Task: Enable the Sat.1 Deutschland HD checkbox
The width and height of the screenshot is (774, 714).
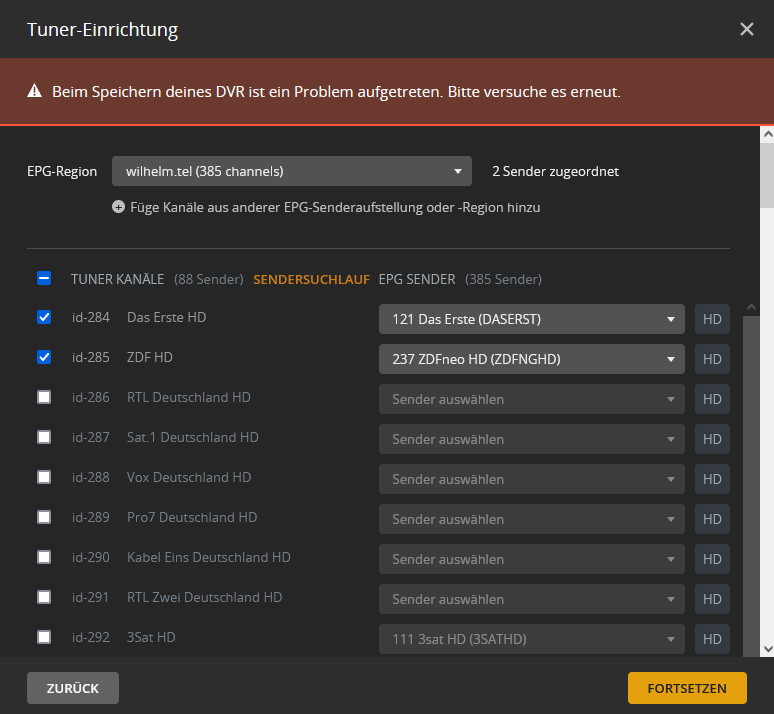Action: tap(44, 437)
